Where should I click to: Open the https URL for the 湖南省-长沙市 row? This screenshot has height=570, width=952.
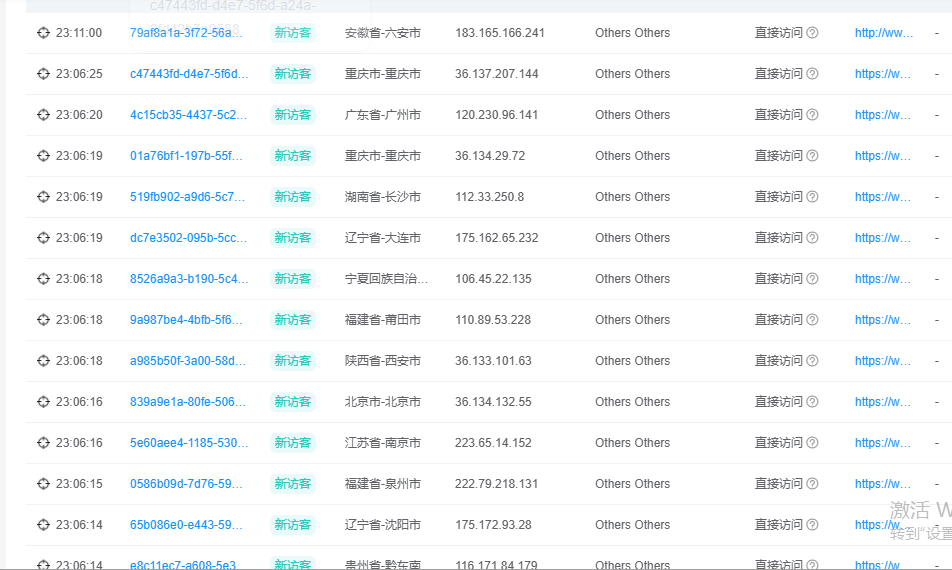point(882,197)
